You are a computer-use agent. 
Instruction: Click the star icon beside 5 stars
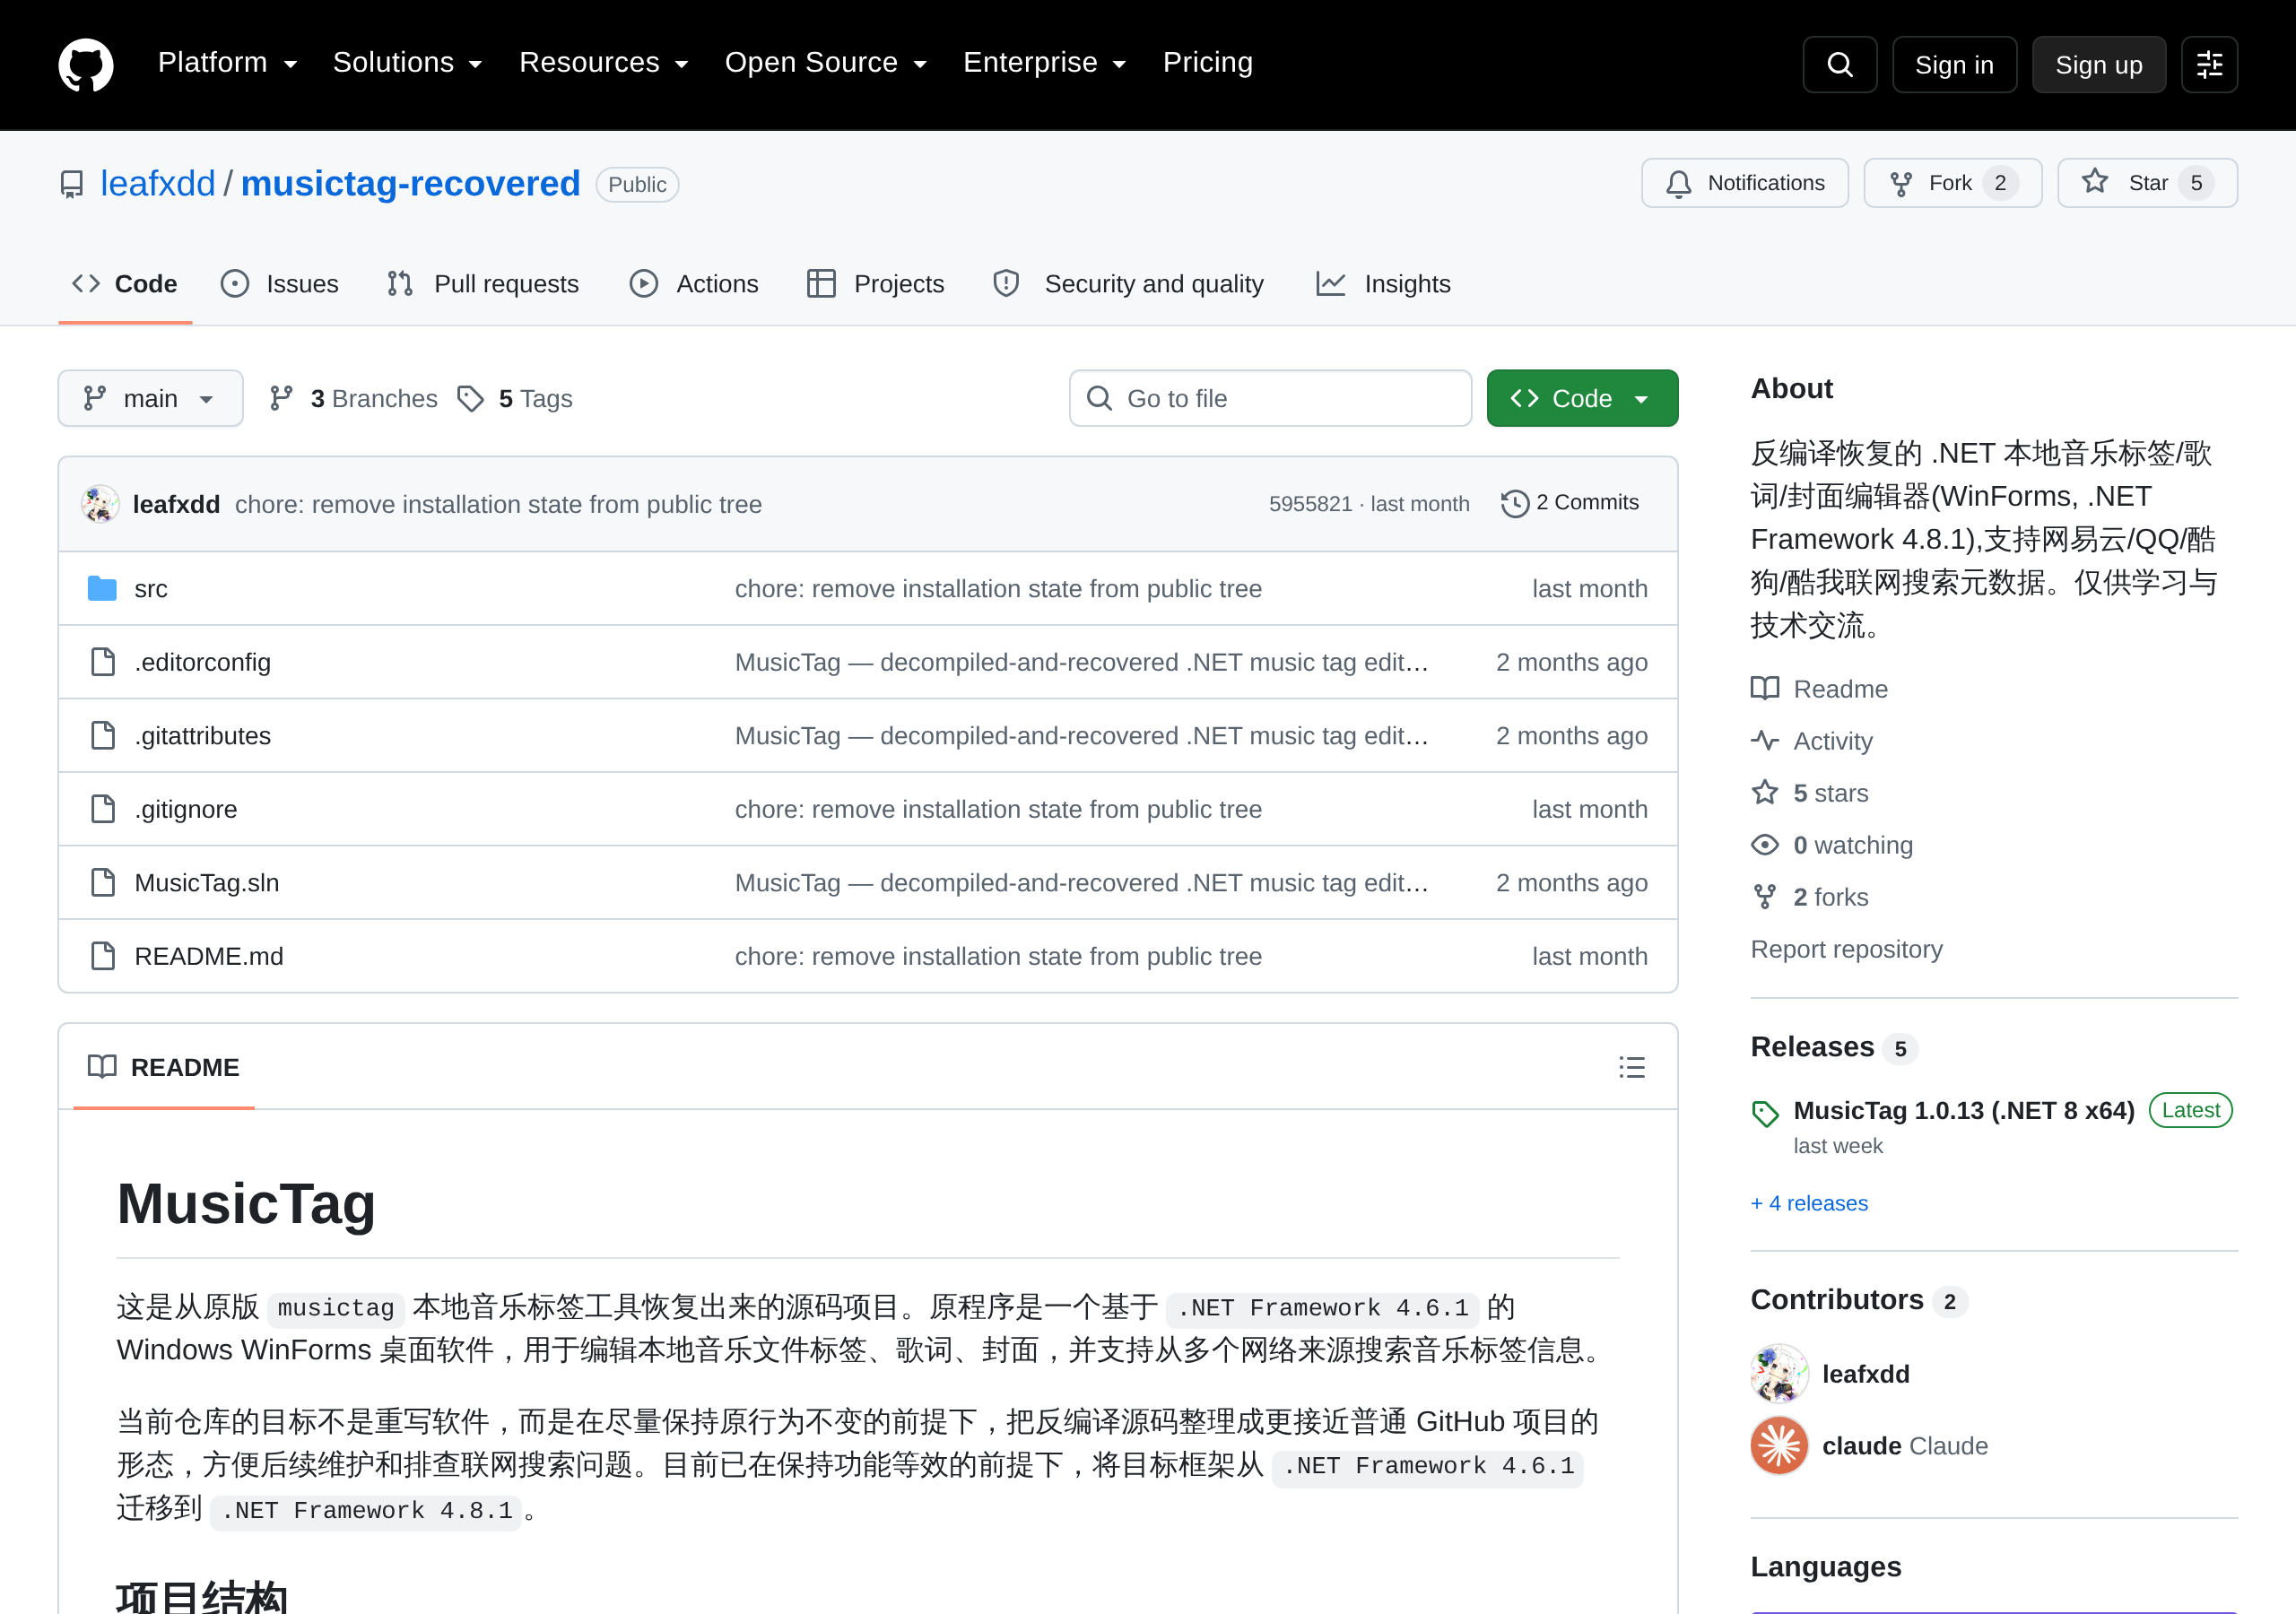pos(1765,793)
